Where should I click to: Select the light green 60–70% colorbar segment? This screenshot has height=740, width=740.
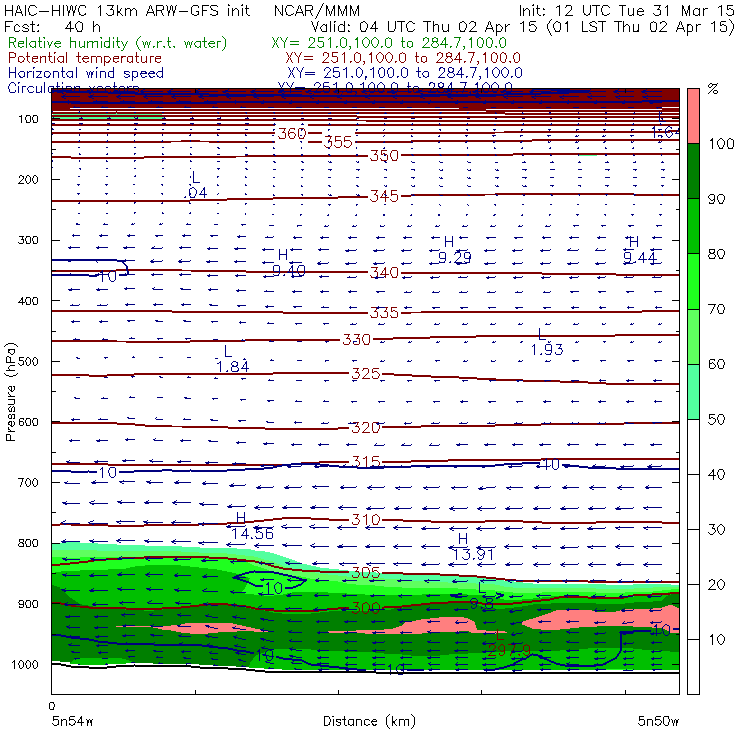pos(693,336)
